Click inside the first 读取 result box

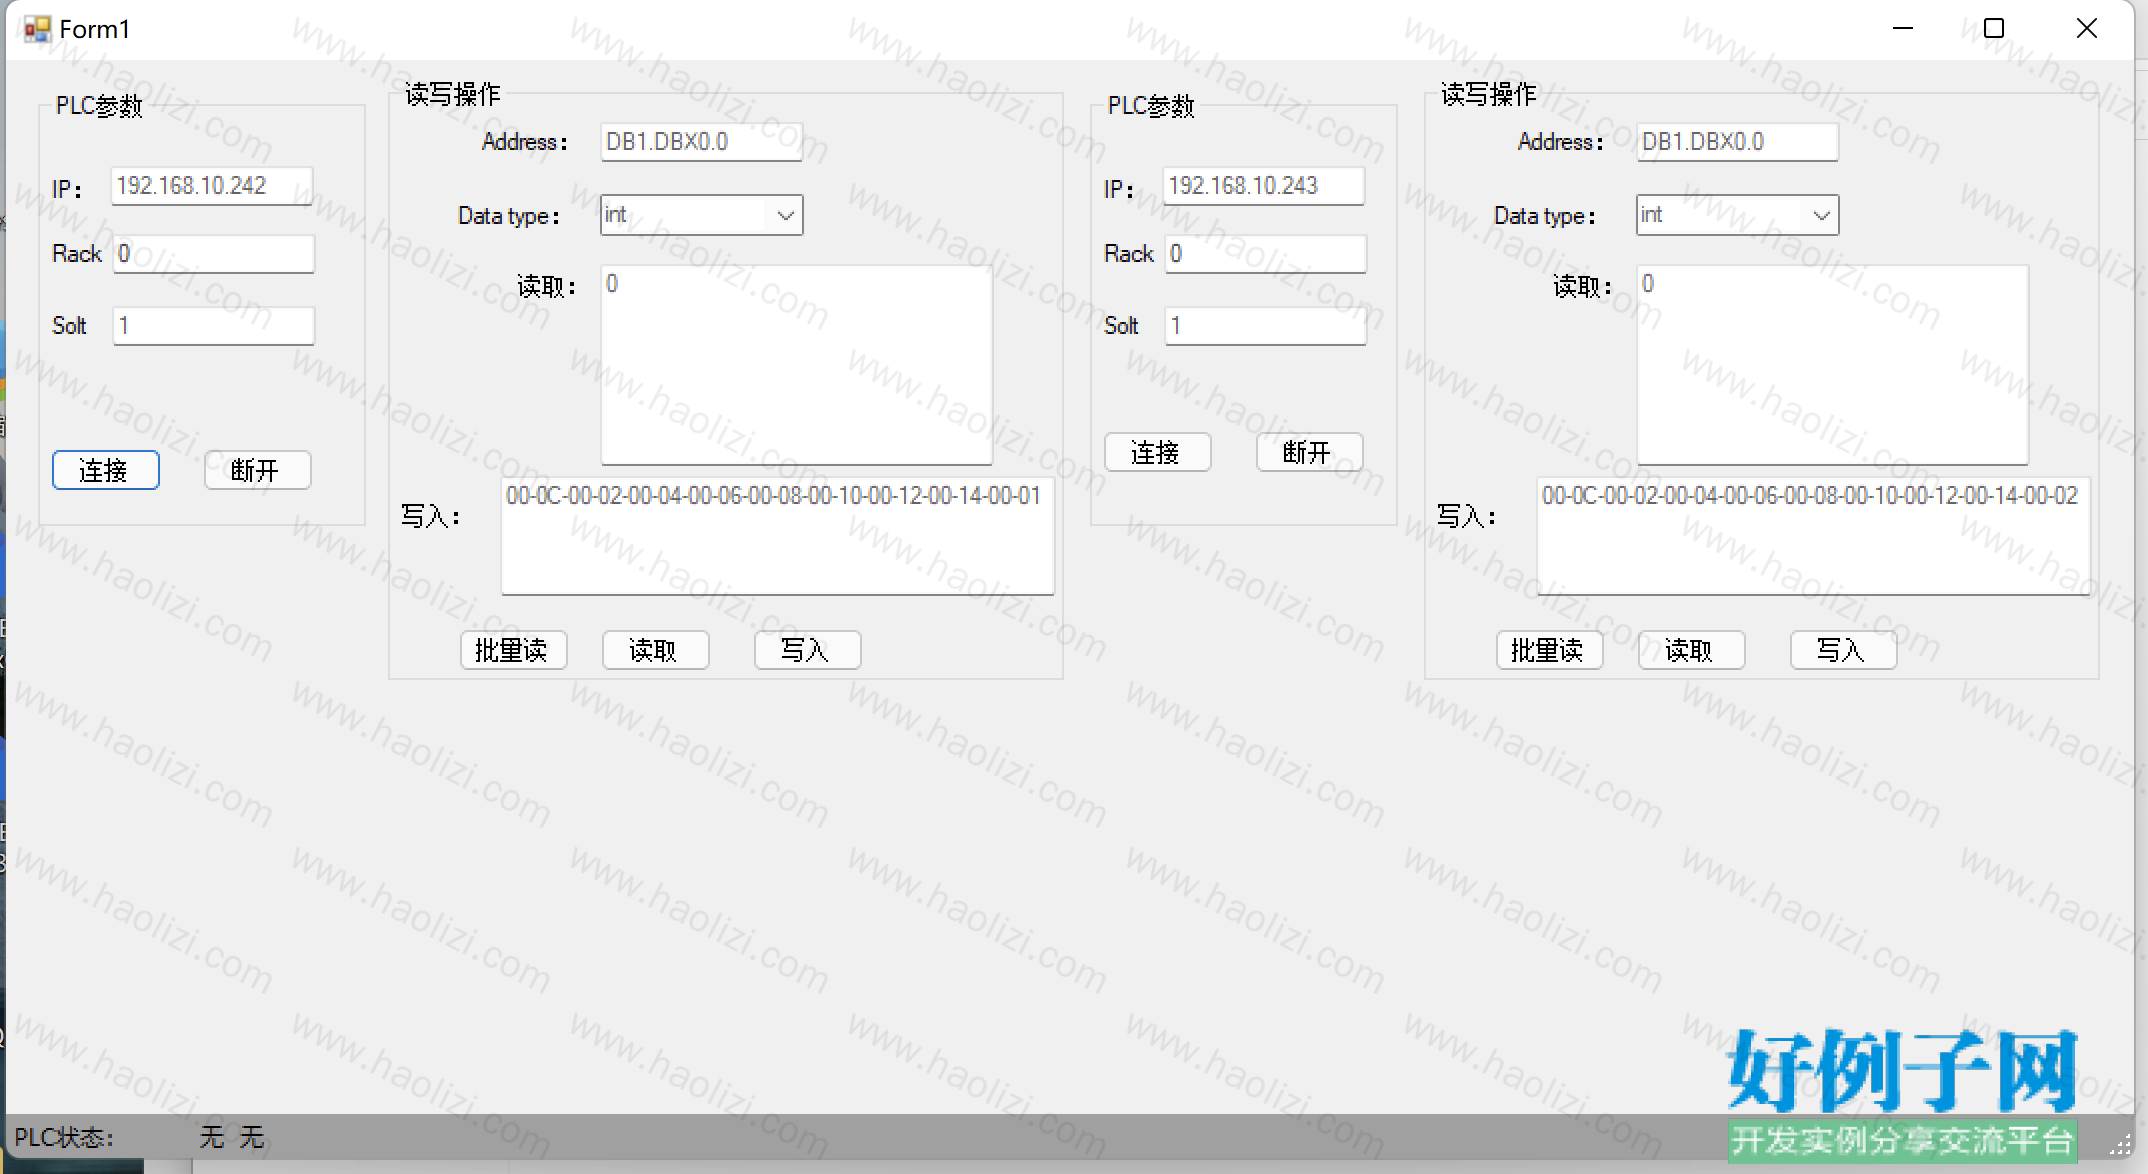pyautogui.click(x=796, y=365)
